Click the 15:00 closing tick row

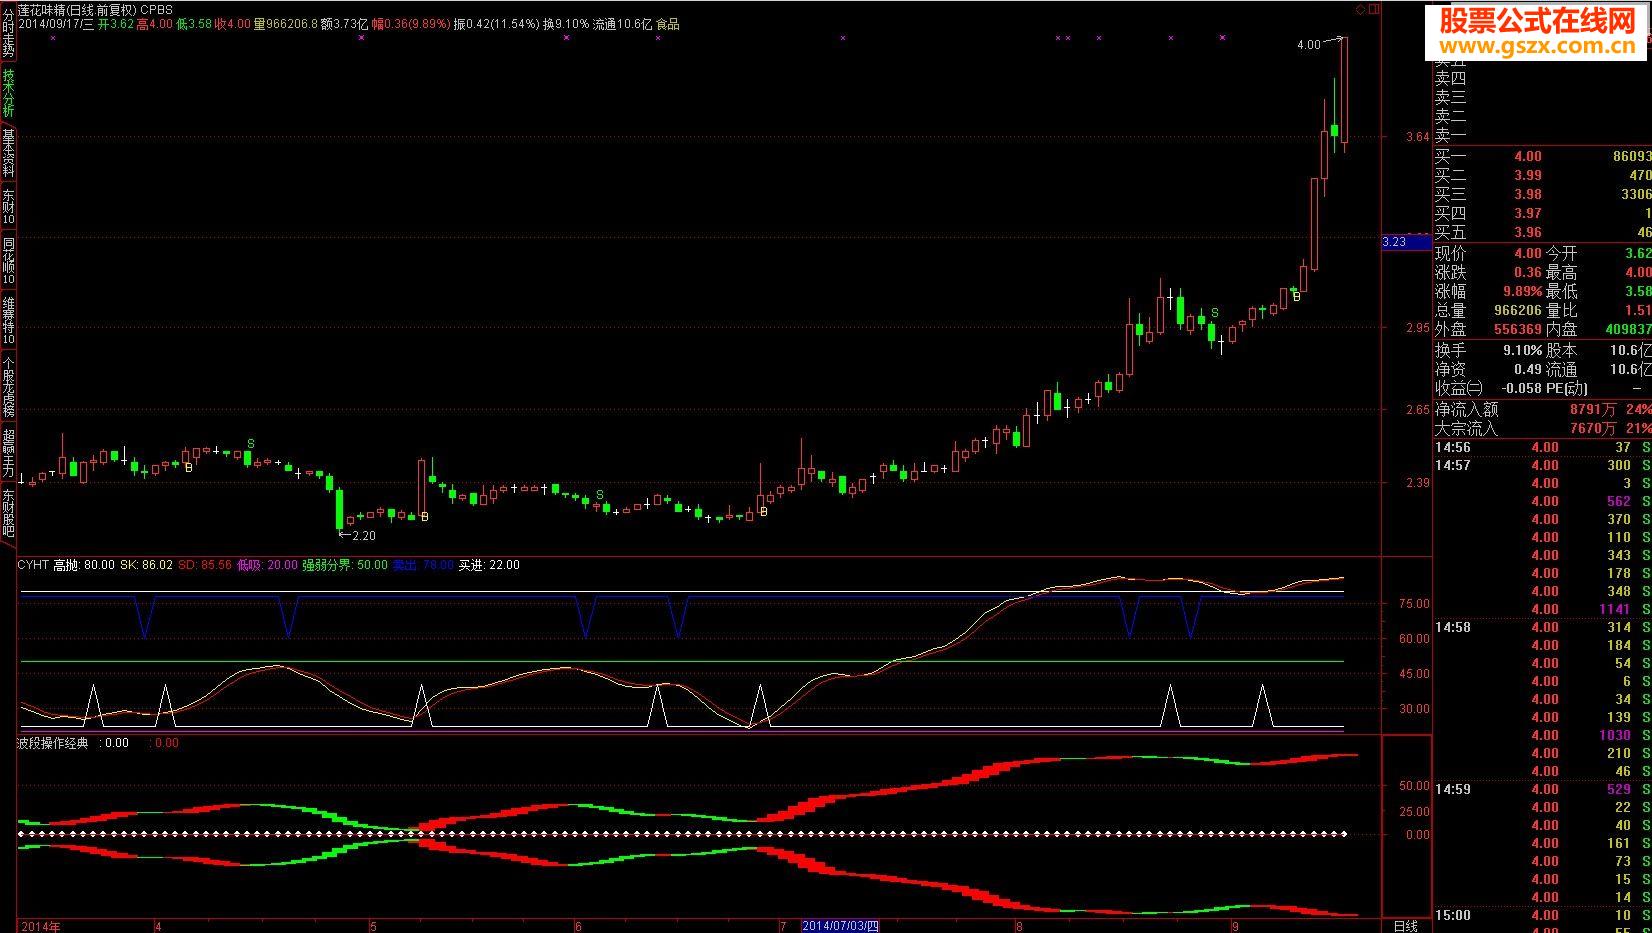tap(1542, 915)
